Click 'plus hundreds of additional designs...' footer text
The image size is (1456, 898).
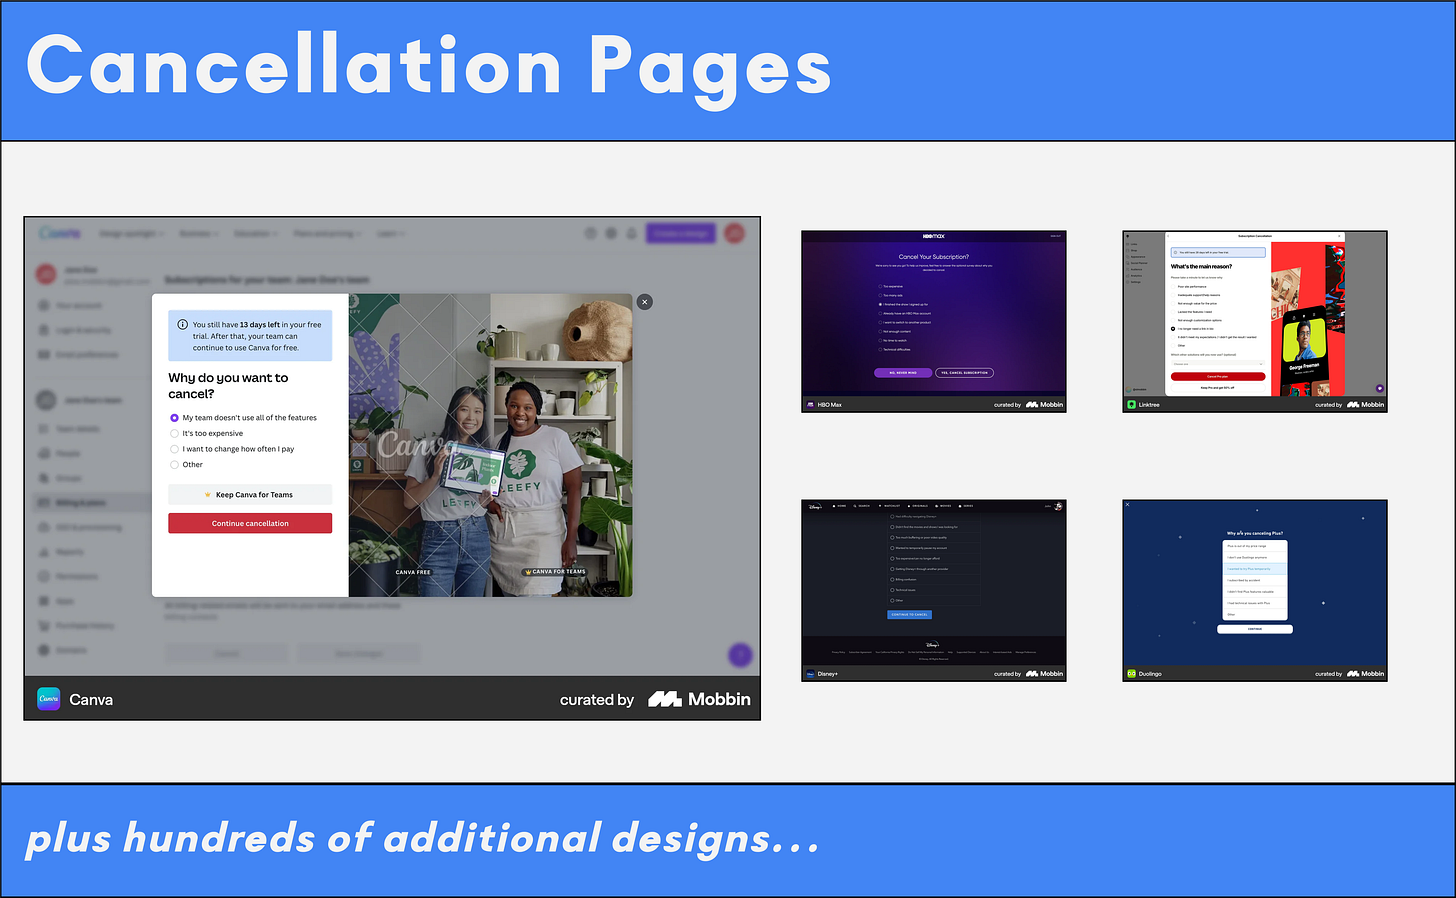[422, 838]
